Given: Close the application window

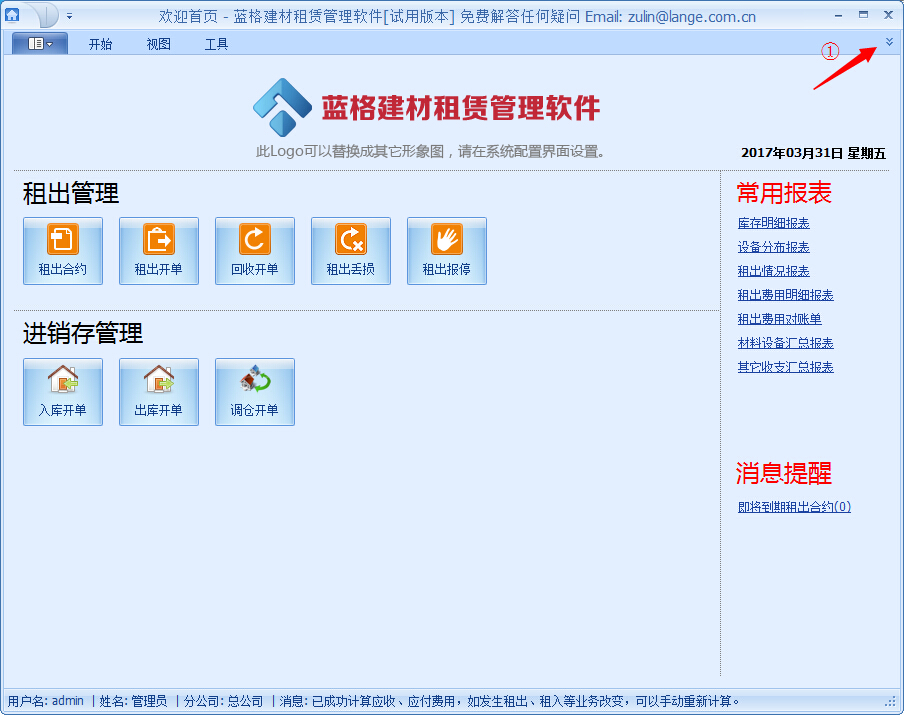Looking at the screenshot, I should (888, 15).
